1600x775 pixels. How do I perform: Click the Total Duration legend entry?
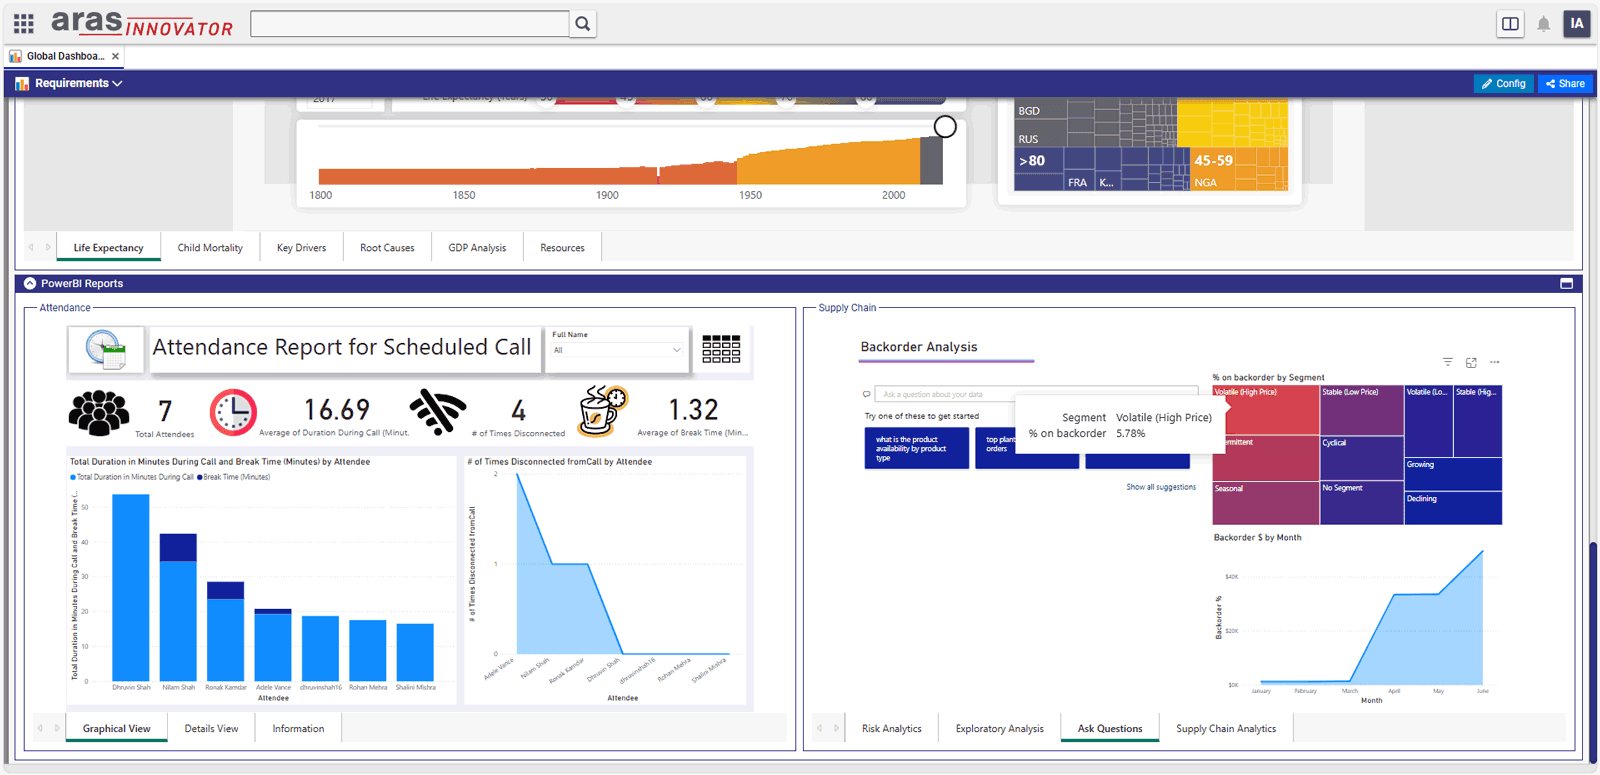click(x=133, y=477)
